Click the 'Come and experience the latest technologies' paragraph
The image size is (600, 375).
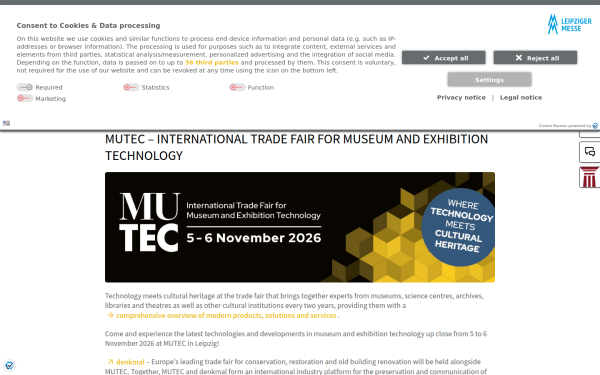(x=296, y=338)
